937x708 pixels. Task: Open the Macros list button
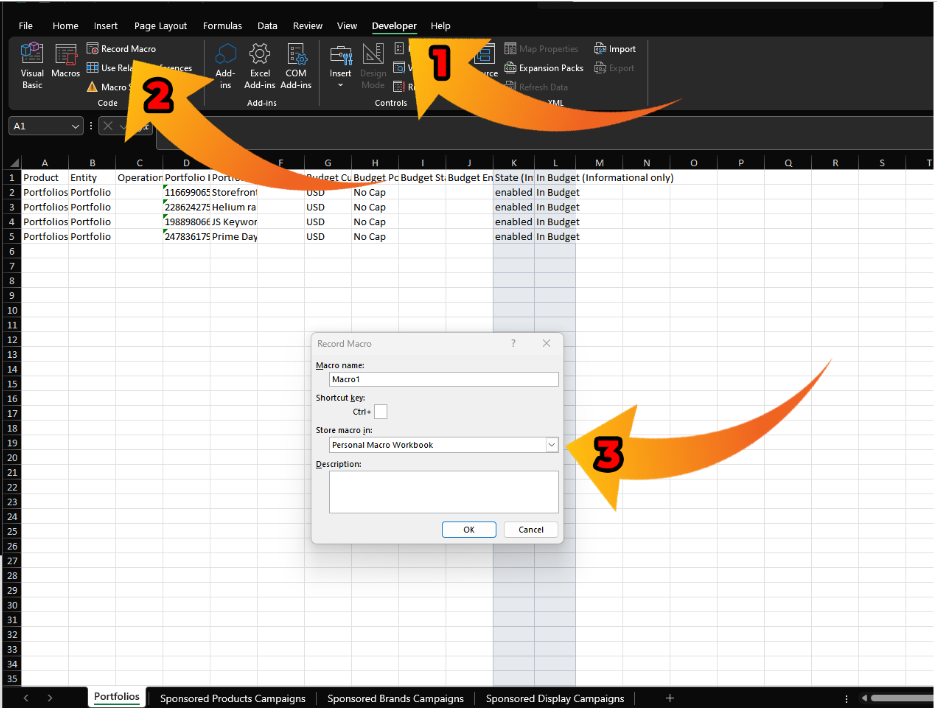(x=65, y=61)
